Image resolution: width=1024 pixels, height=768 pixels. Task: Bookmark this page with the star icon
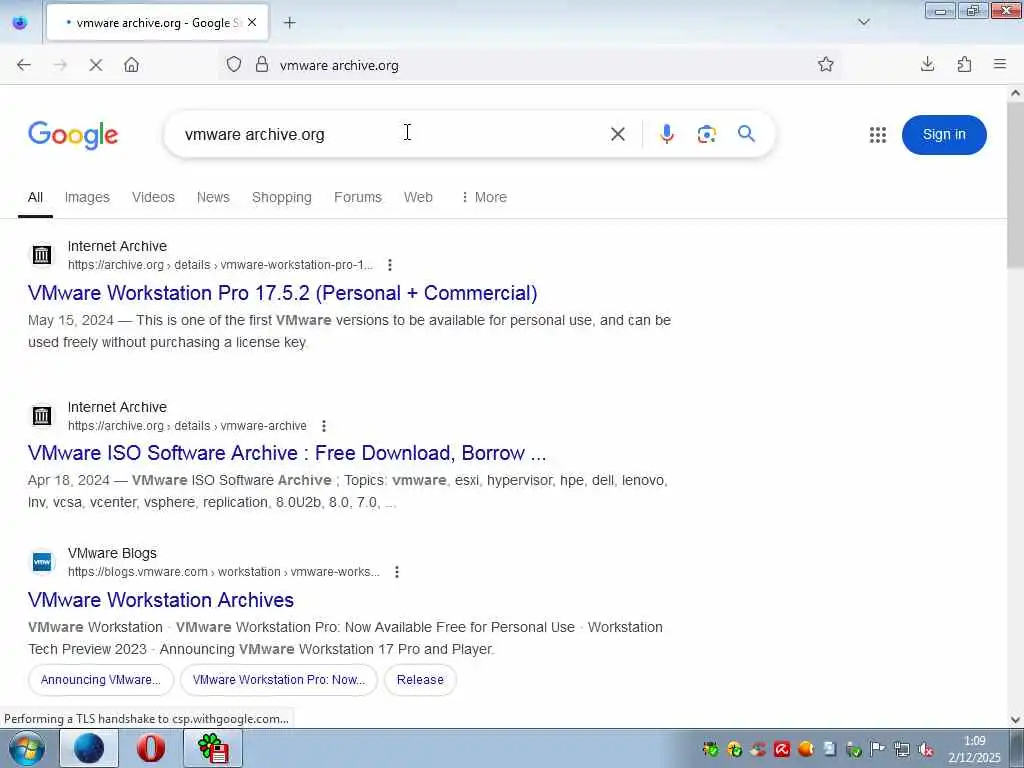click(825, 64)
